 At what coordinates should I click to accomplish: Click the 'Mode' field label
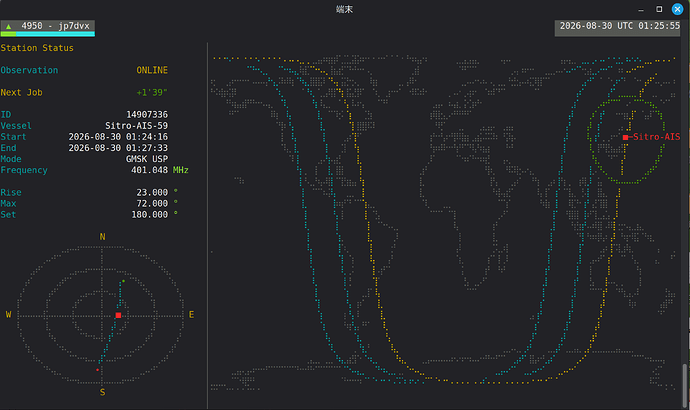point(11,159)
